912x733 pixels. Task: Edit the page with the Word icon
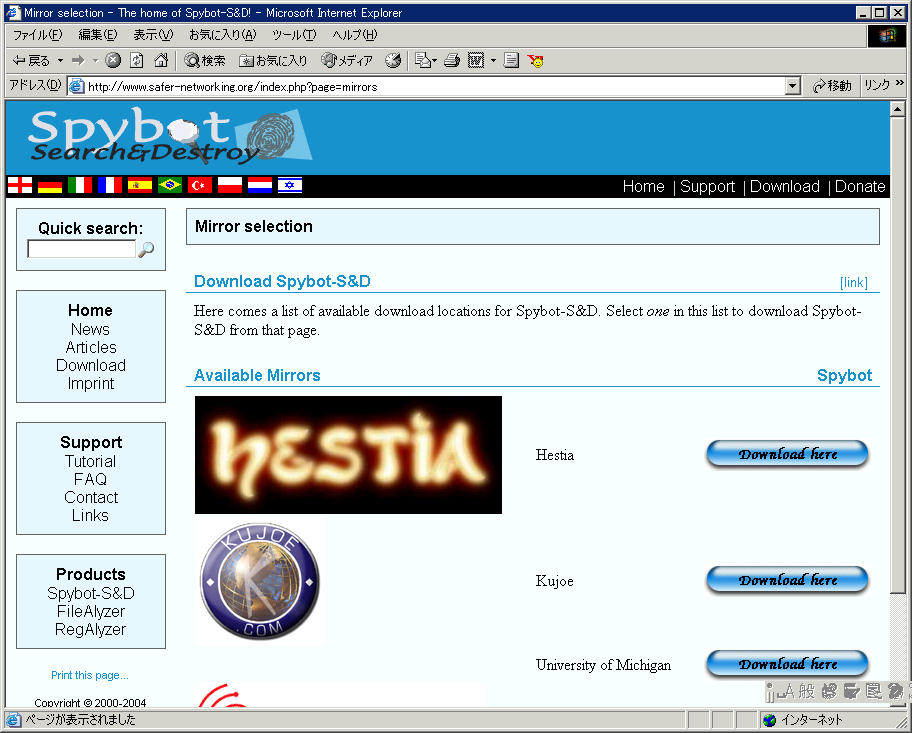pyautogui.click(x=476, y=61)
